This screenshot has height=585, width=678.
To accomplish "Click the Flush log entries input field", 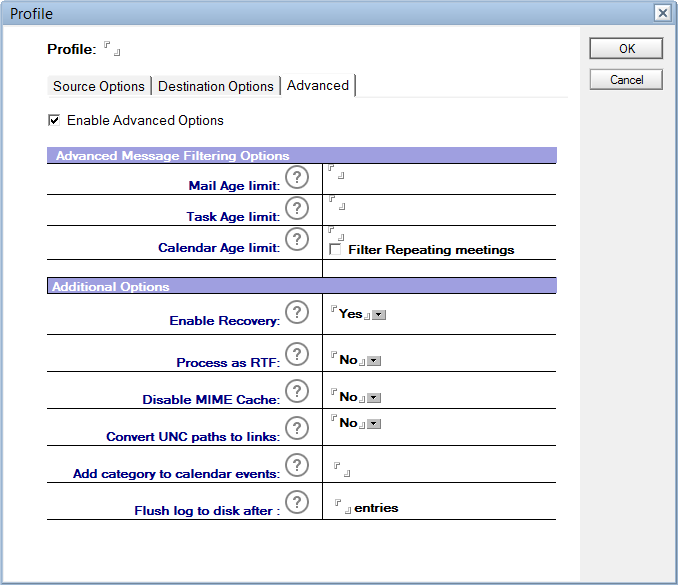I will [x=342, y=507].
